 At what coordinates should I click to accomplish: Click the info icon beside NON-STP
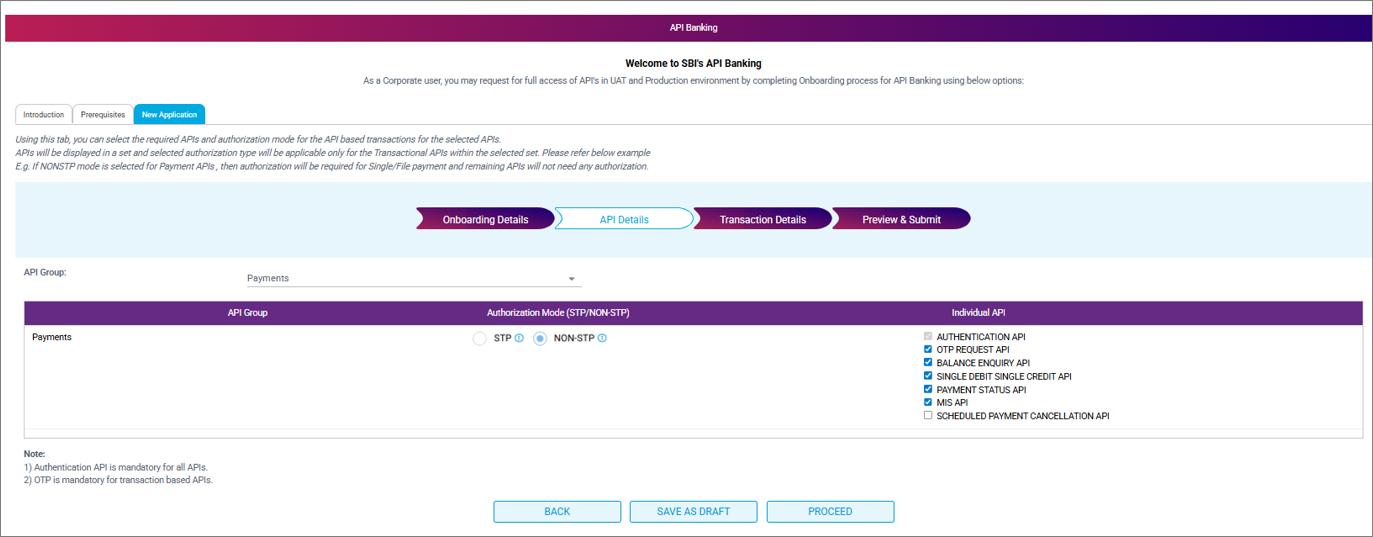point(602,339)
